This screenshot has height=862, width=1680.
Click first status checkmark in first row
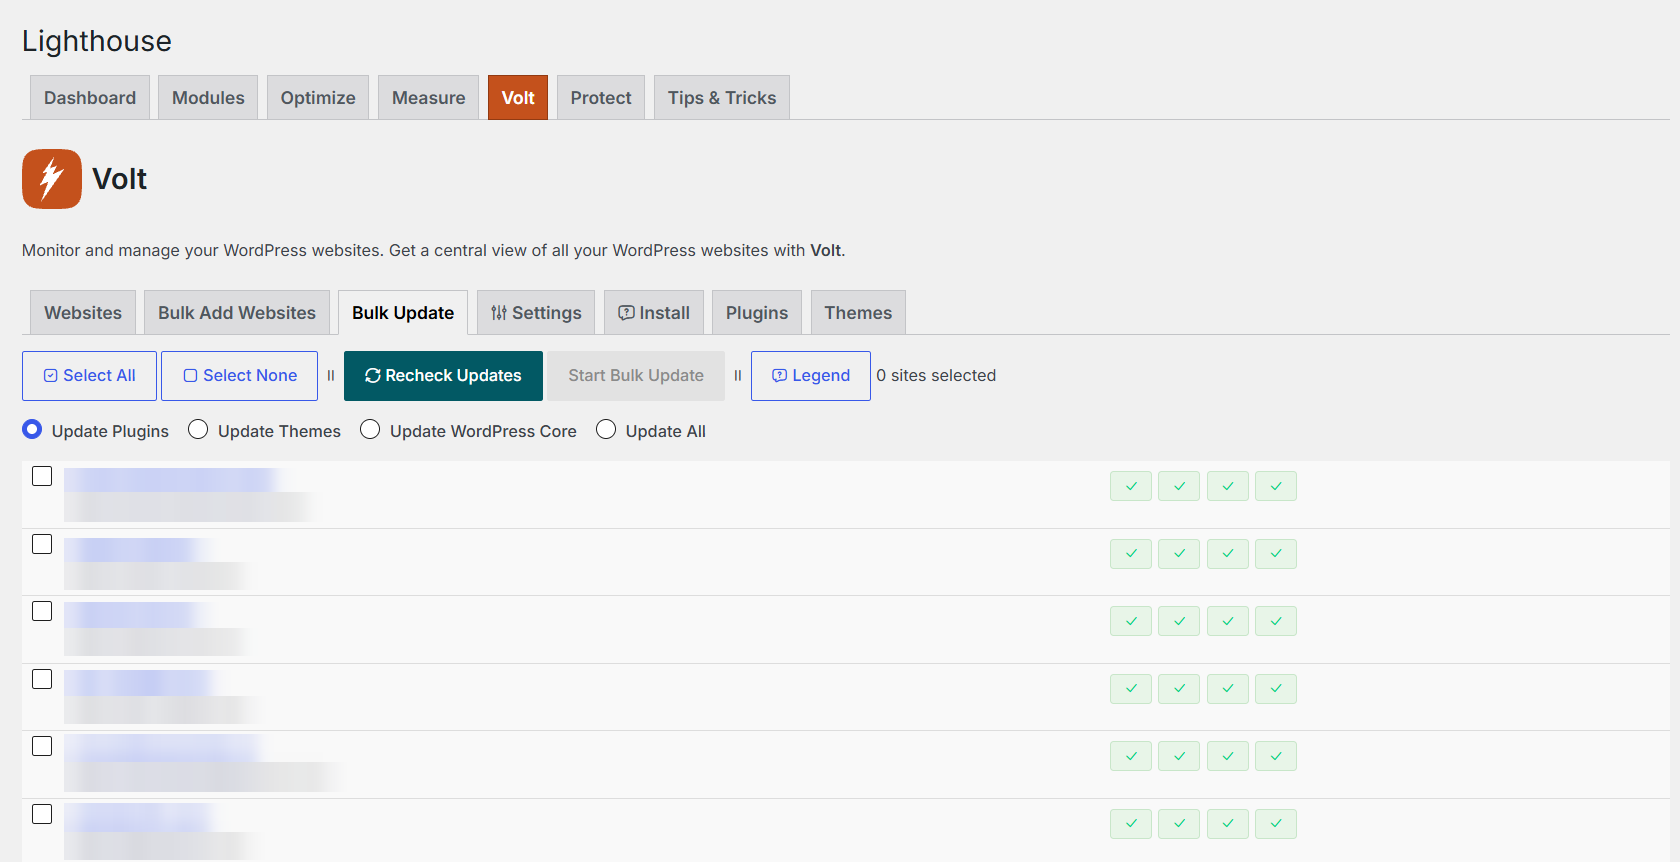[1131, 486]
